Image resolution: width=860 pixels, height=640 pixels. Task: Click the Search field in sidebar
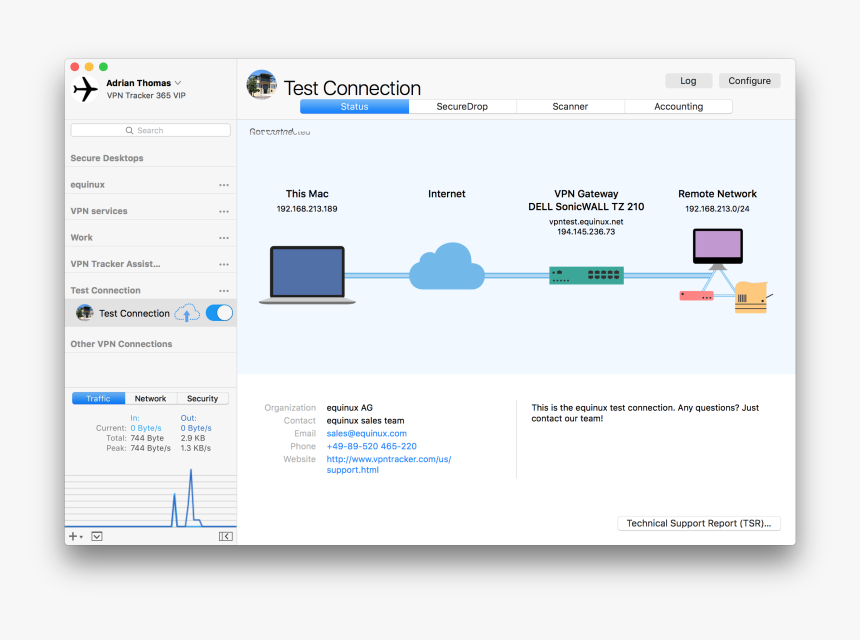point(150,130)
